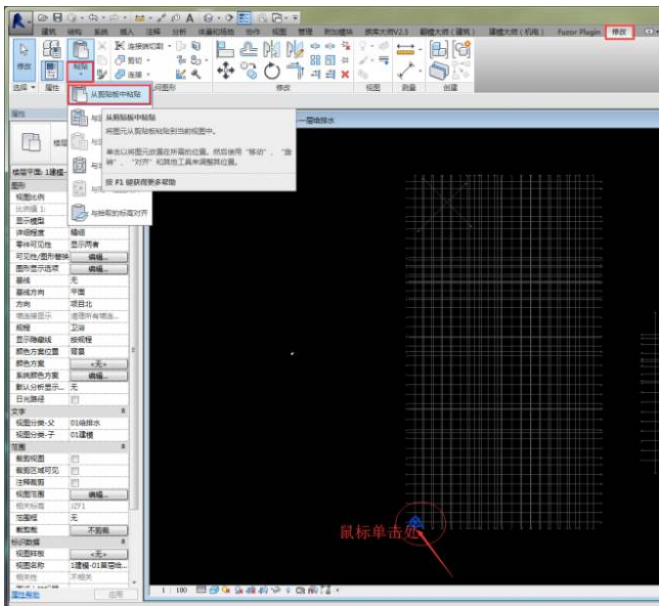Select the Move tool in the Modify panel
The width and height of the screenshot is (664, 608).
(x=226, y=71)
